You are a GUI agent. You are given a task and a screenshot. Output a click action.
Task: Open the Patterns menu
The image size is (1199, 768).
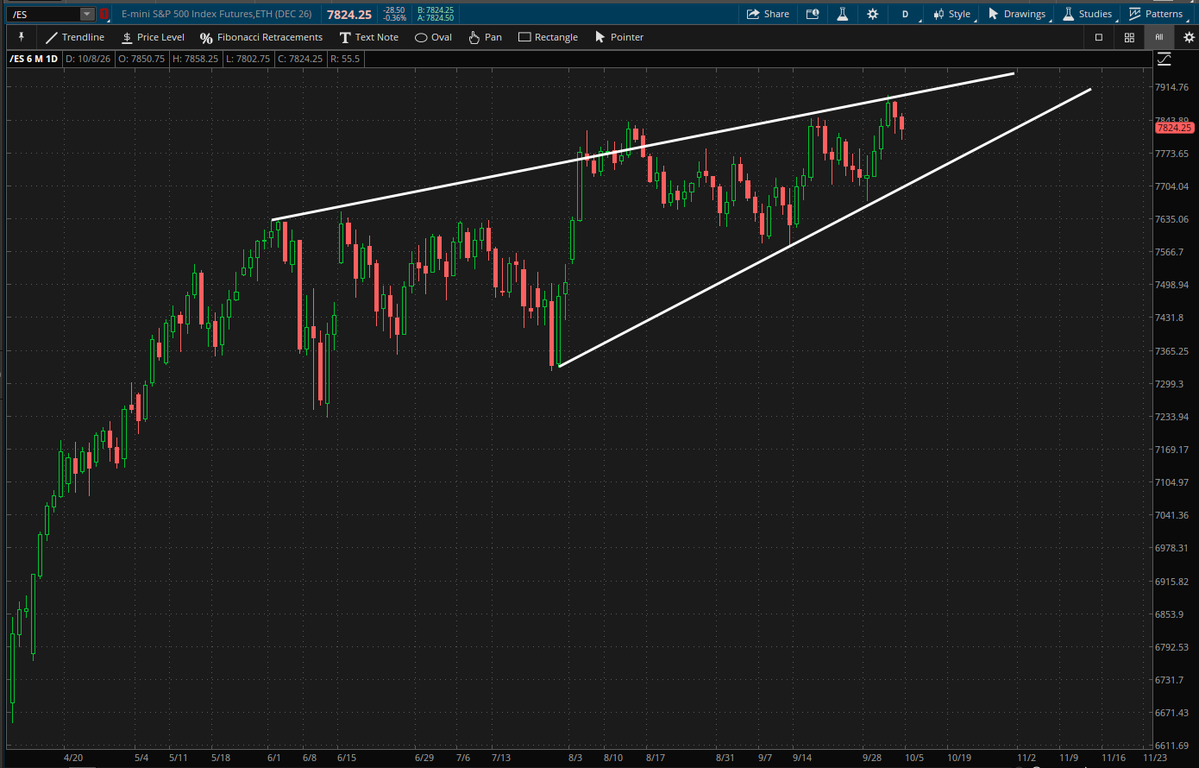[x=1156, y=14]
